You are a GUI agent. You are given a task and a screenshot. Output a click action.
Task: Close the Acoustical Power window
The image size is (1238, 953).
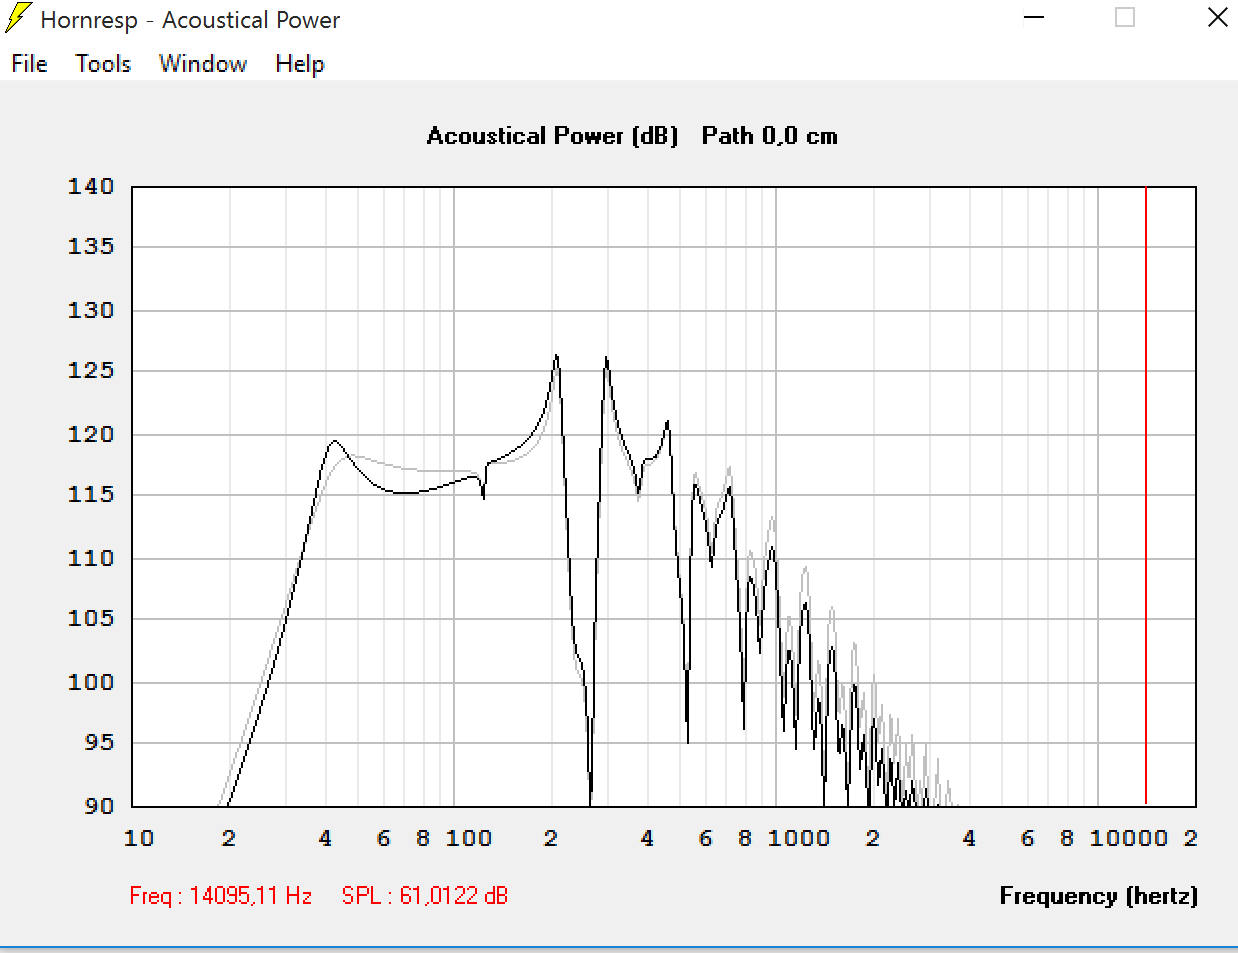[x=1217, y=17]
